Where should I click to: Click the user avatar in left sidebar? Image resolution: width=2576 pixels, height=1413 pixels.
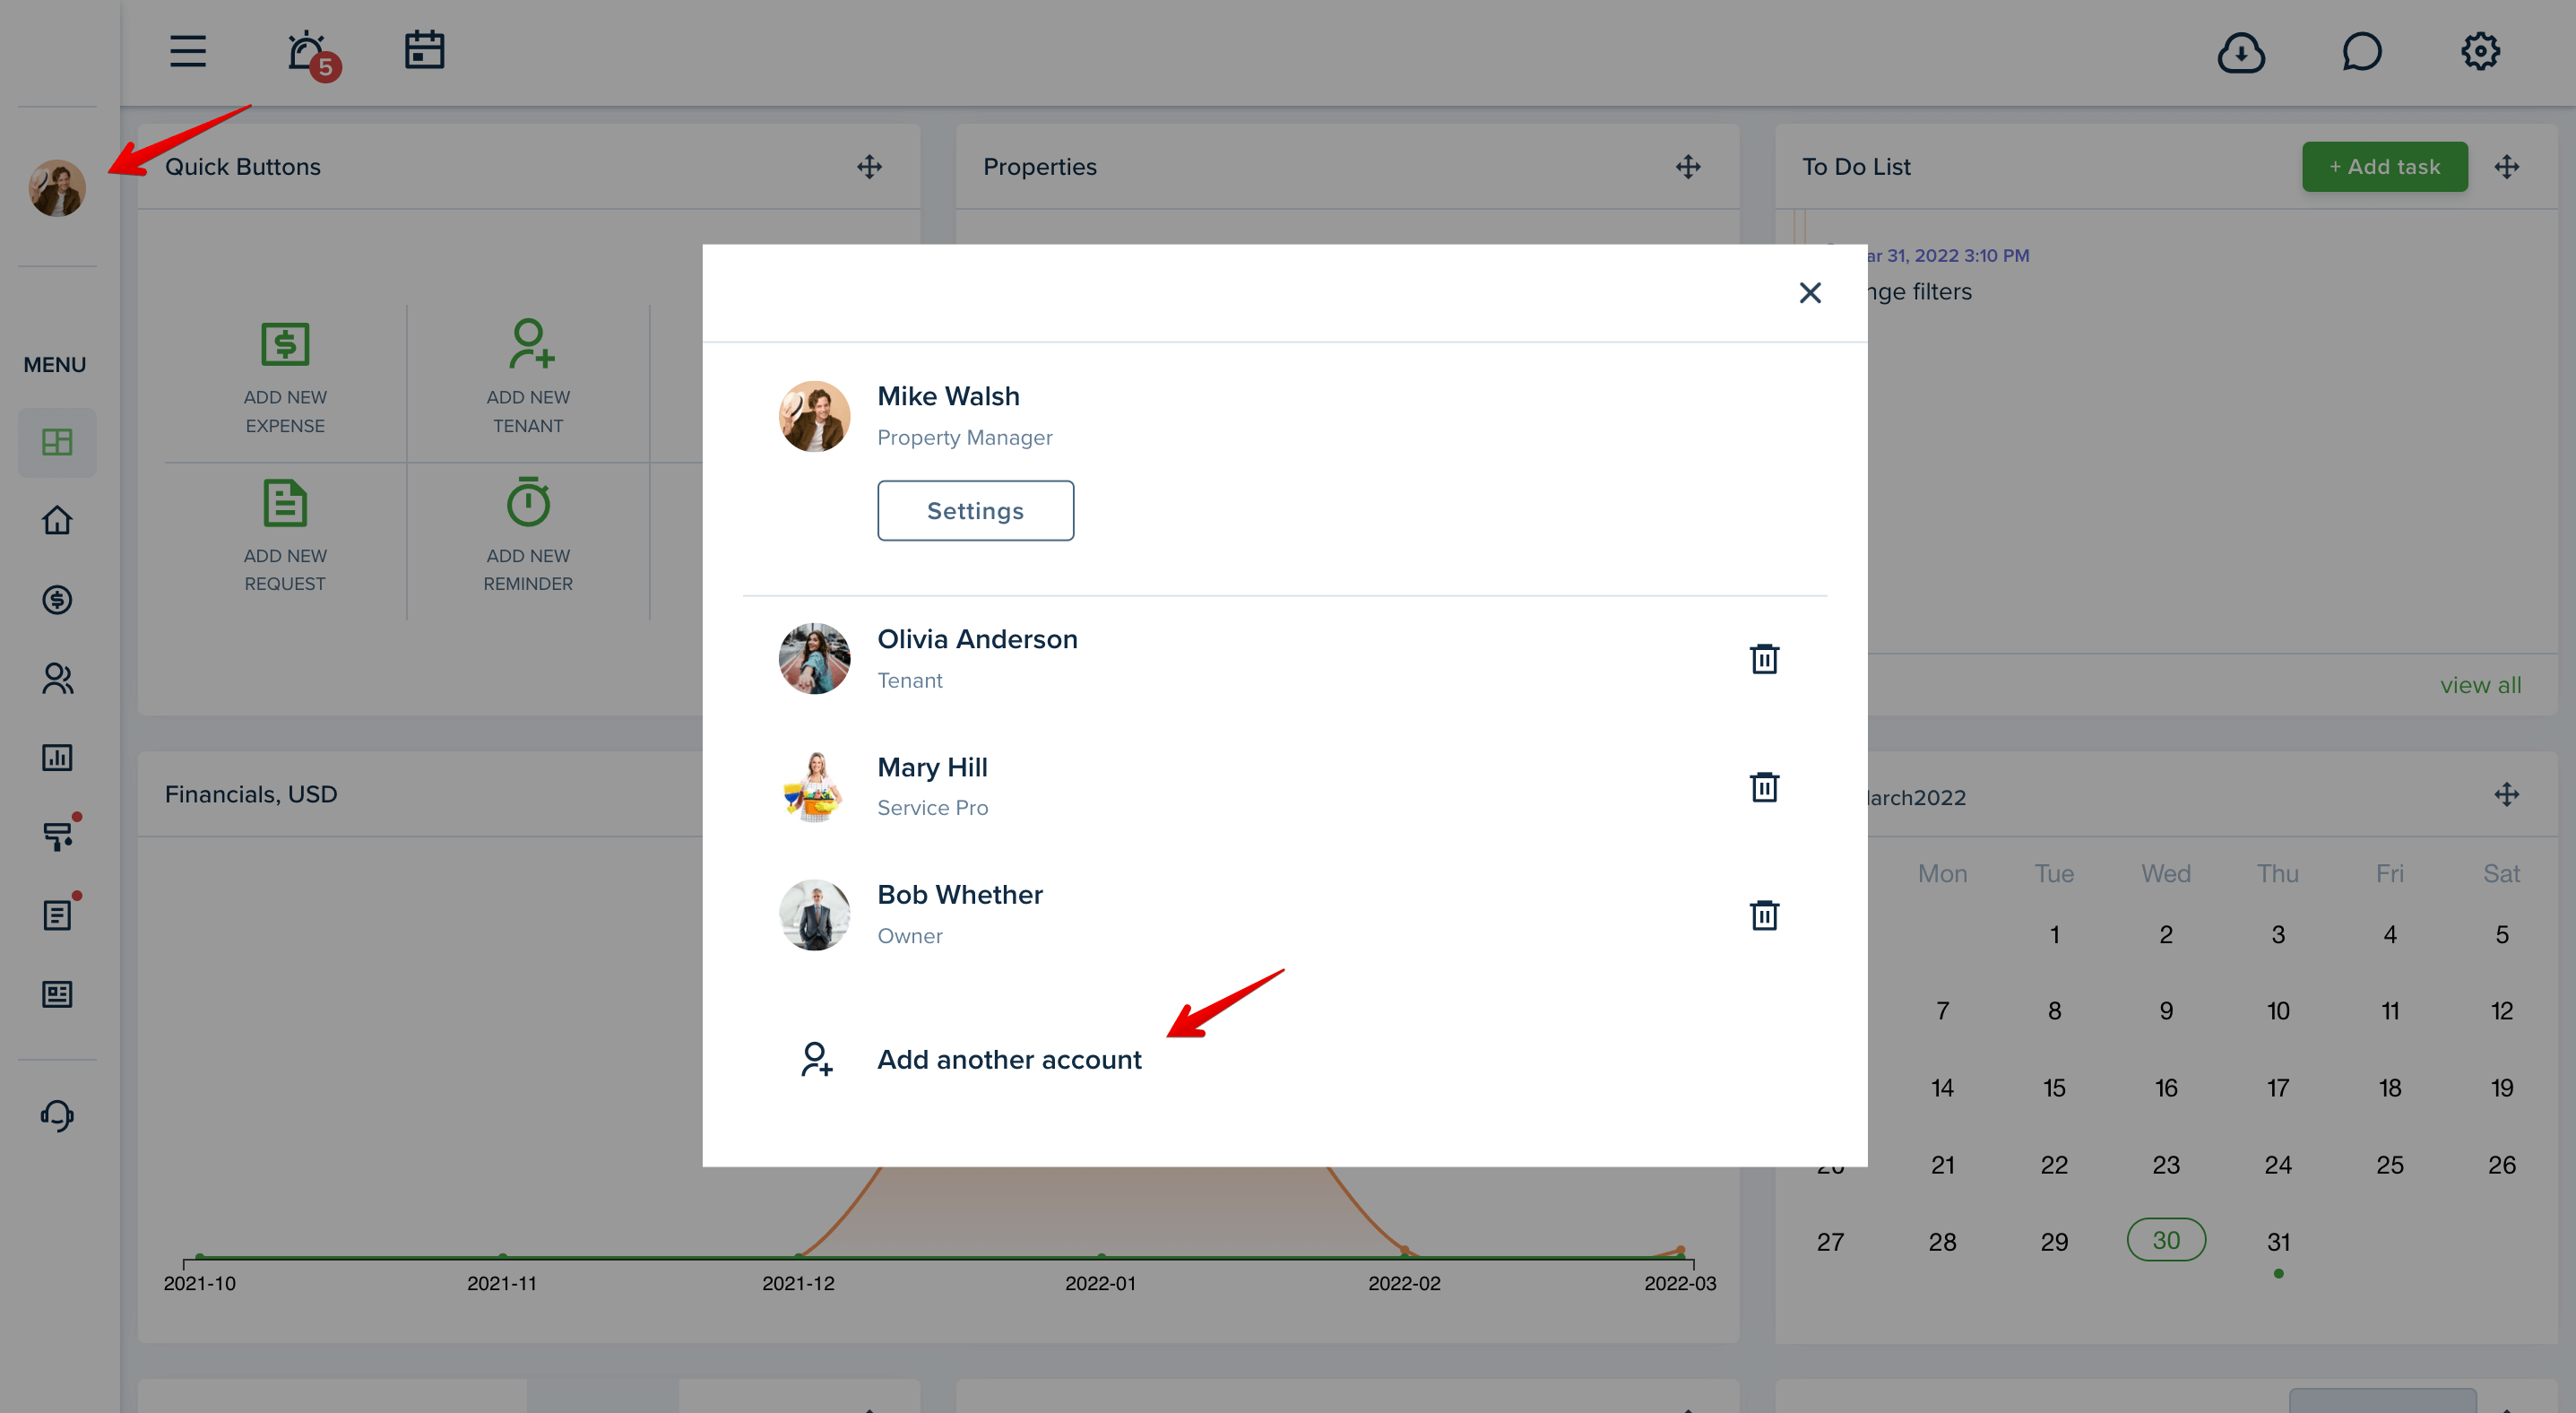tap(57, 187)
